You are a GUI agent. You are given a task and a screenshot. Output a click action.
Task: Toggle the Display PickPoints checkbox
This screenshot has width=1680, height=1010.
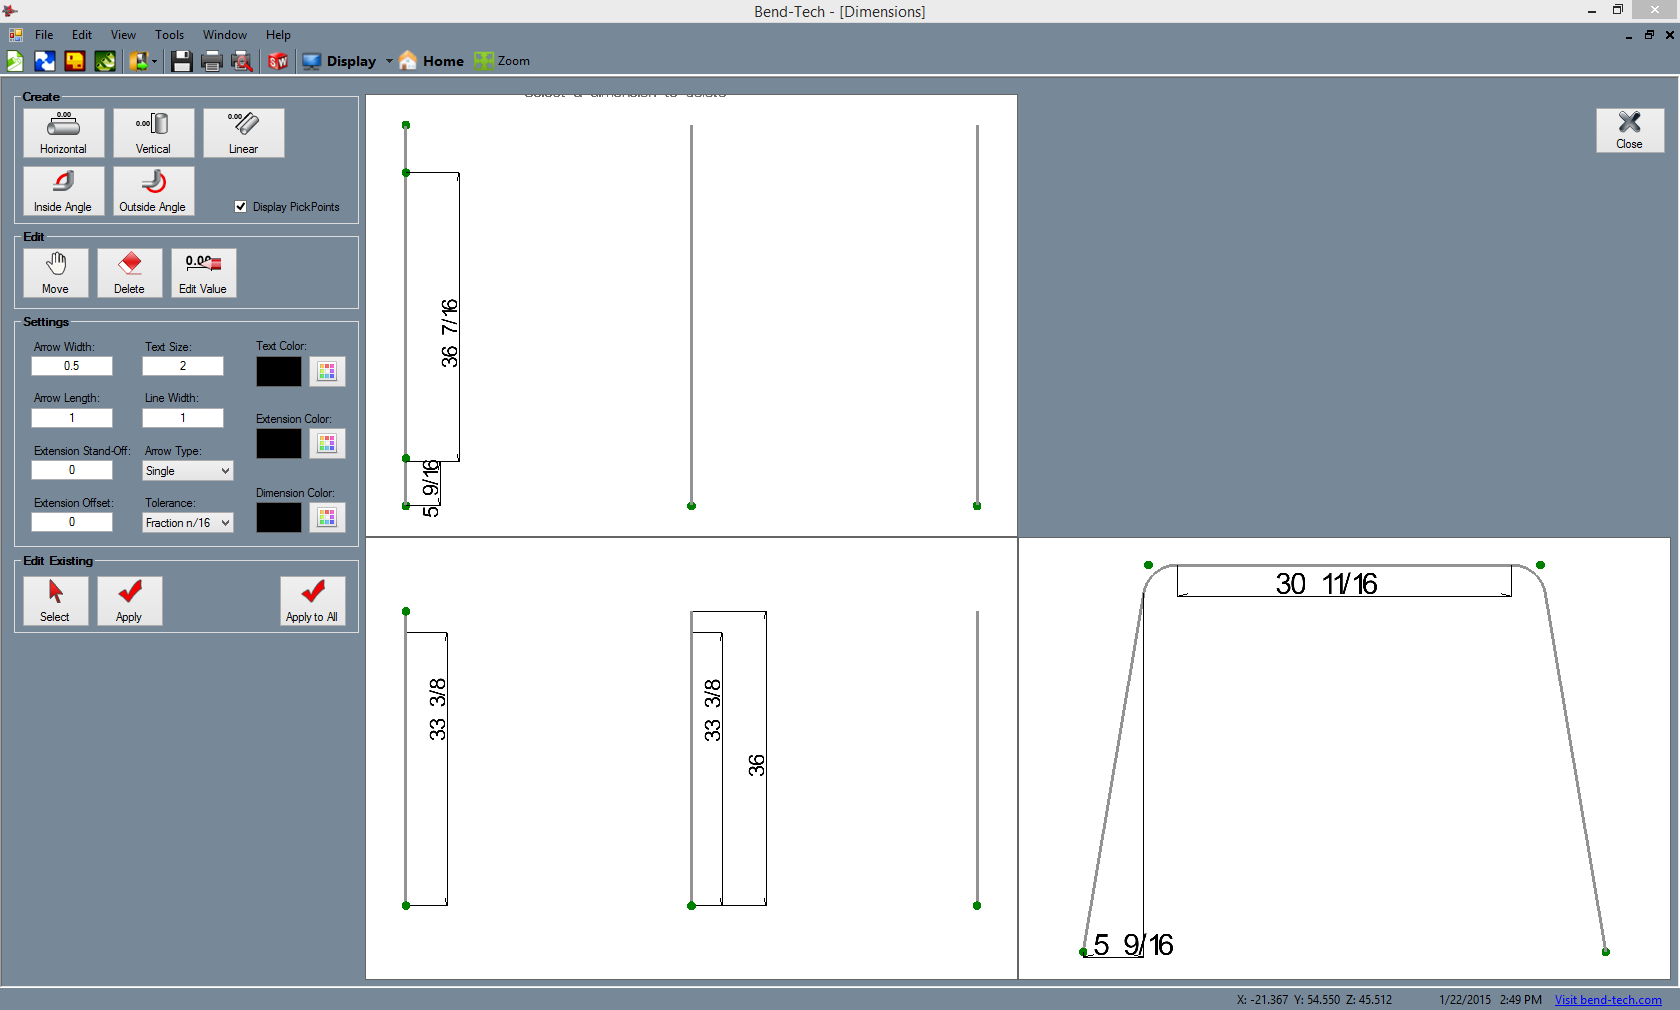click(241, 207)
